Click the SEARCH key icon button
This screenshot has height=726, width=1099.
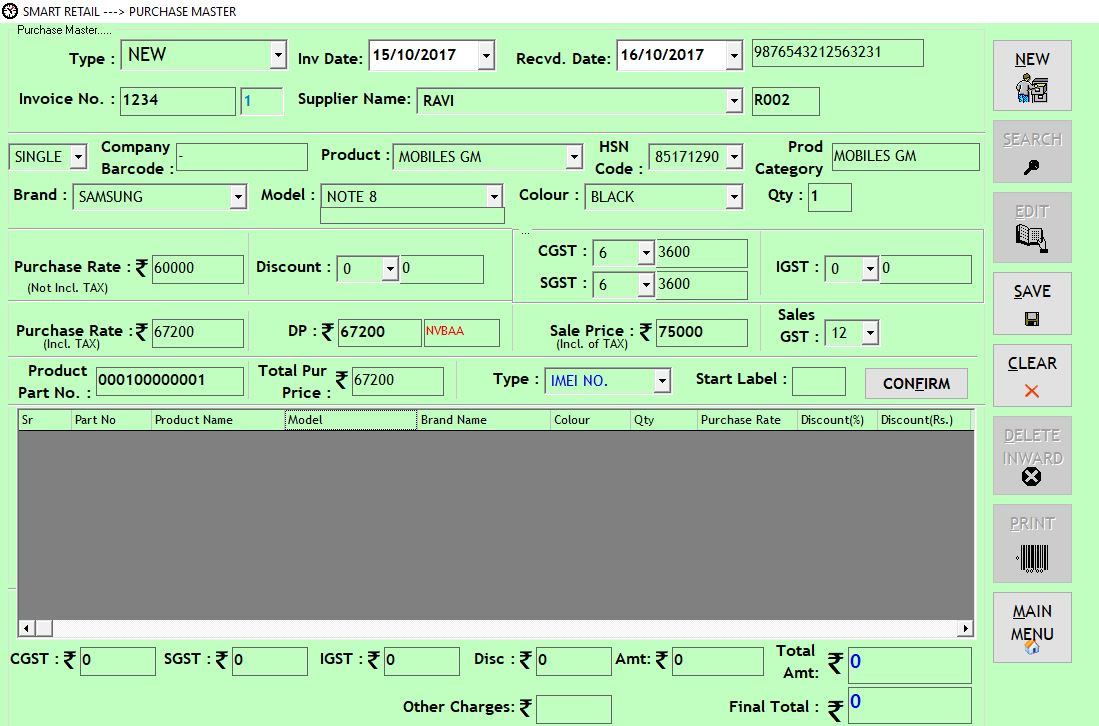coord(1032,151)
